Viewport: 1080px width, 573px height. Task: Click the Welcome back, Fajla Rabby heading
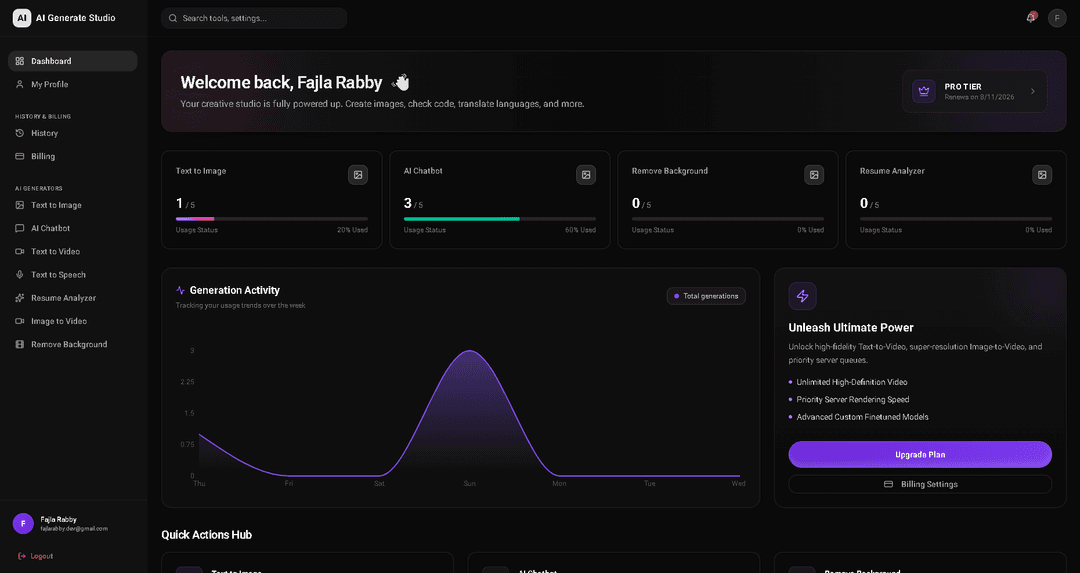click(x=281, y=83)
